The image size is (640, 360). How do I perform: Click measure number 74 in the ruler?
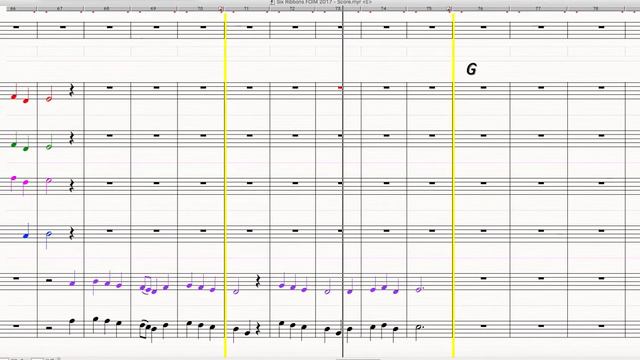click(x=384, y=9)
